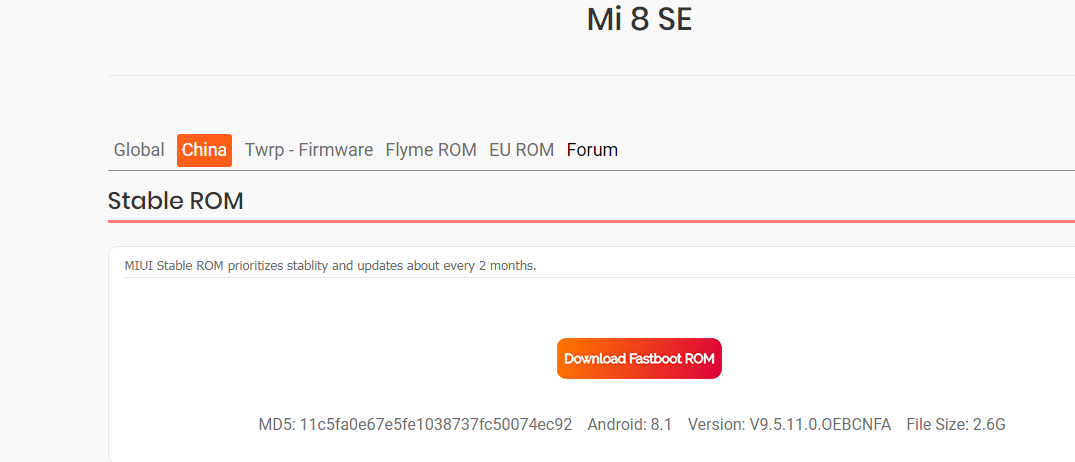
Task: Click the Stable ROM section heading
Action: coord(175,200)
